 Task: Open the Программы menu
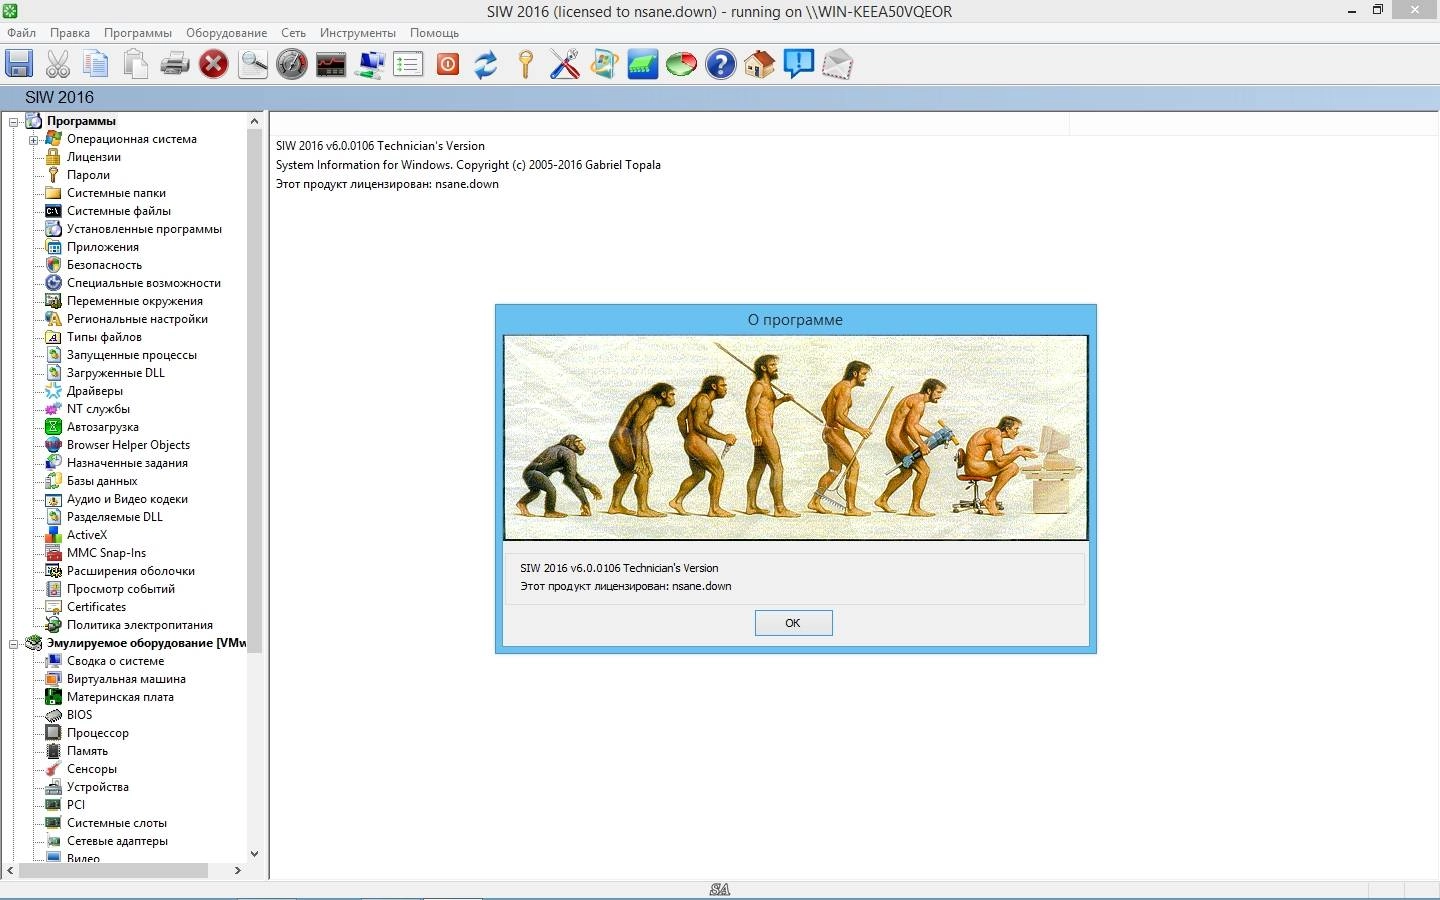pos(138,33)
